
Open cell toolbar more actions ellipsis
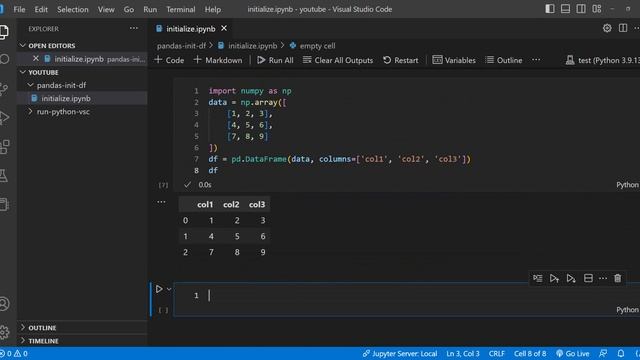603,278
